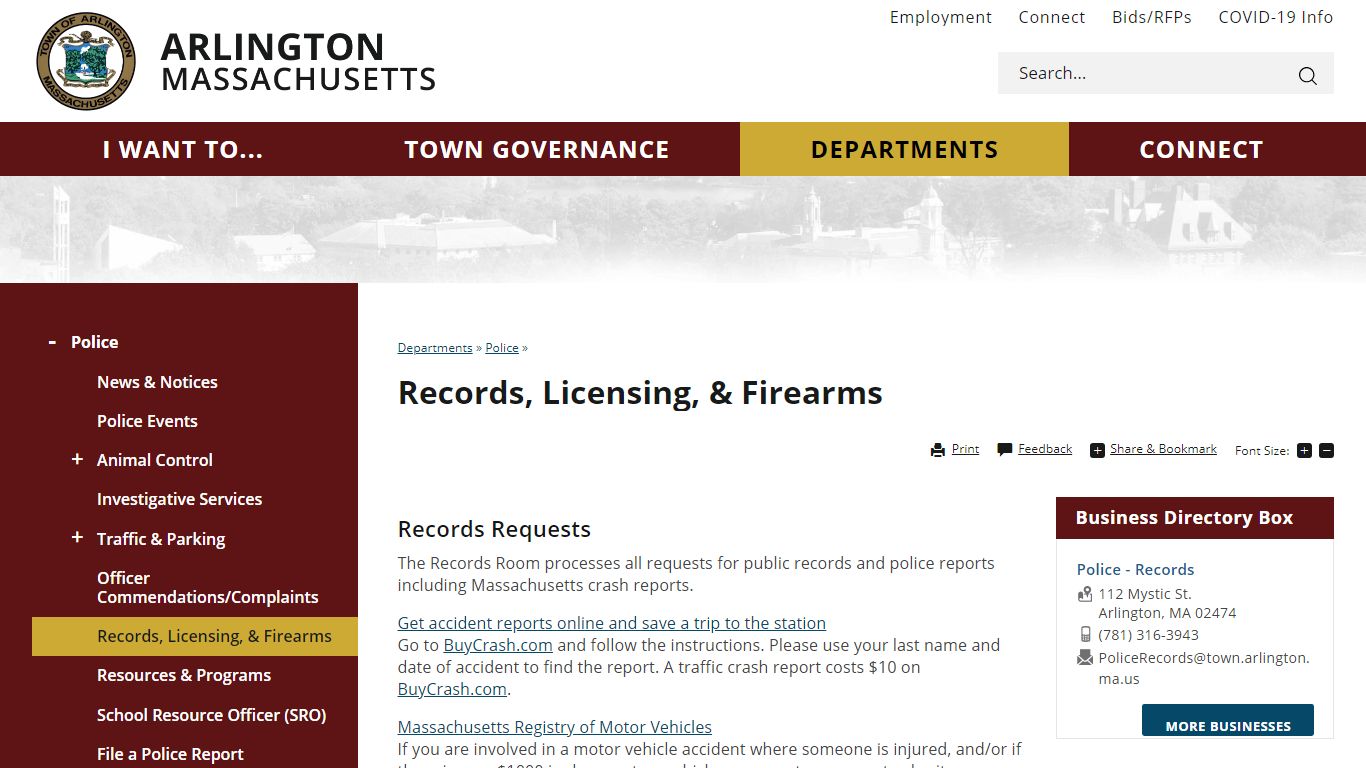Follow the BuyCrash.com link after $10
The height and width of the screenshot is (768, 1366).
[x=452, y=689]
